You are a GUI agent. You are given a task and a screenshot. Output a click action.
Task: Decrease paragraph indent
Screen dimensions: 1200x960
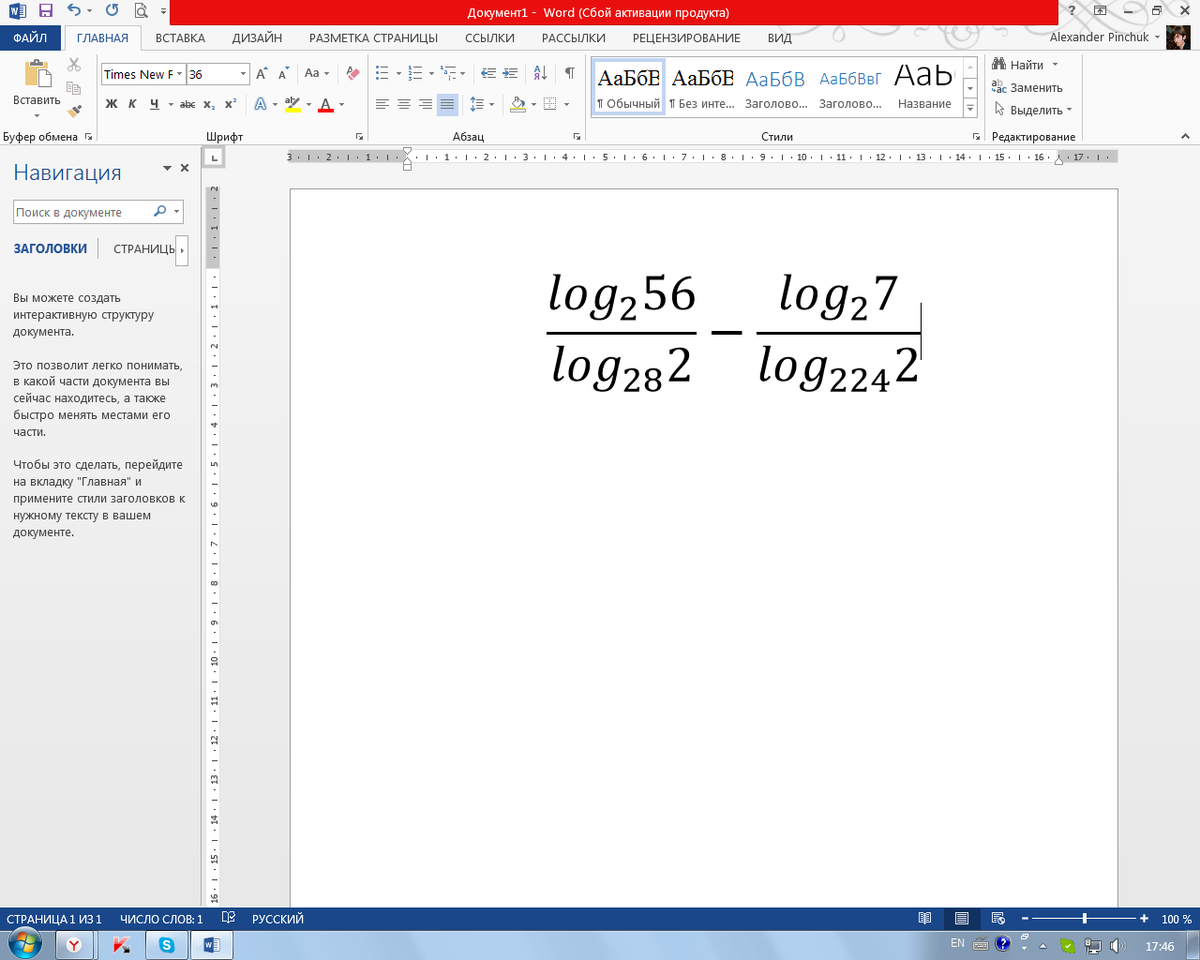[488, 74]
